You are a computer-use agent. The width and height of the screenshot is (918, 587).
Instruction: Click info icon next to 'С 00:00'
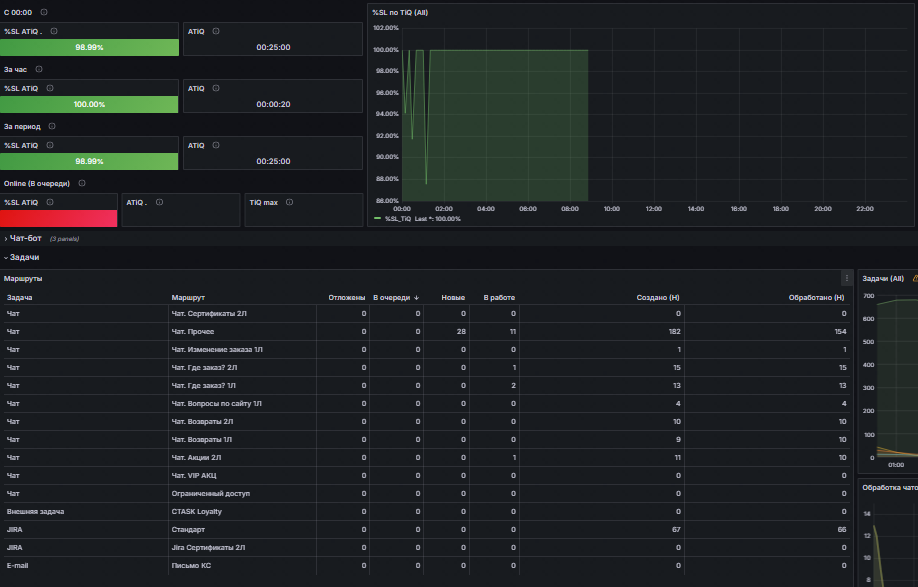point(44,12)
